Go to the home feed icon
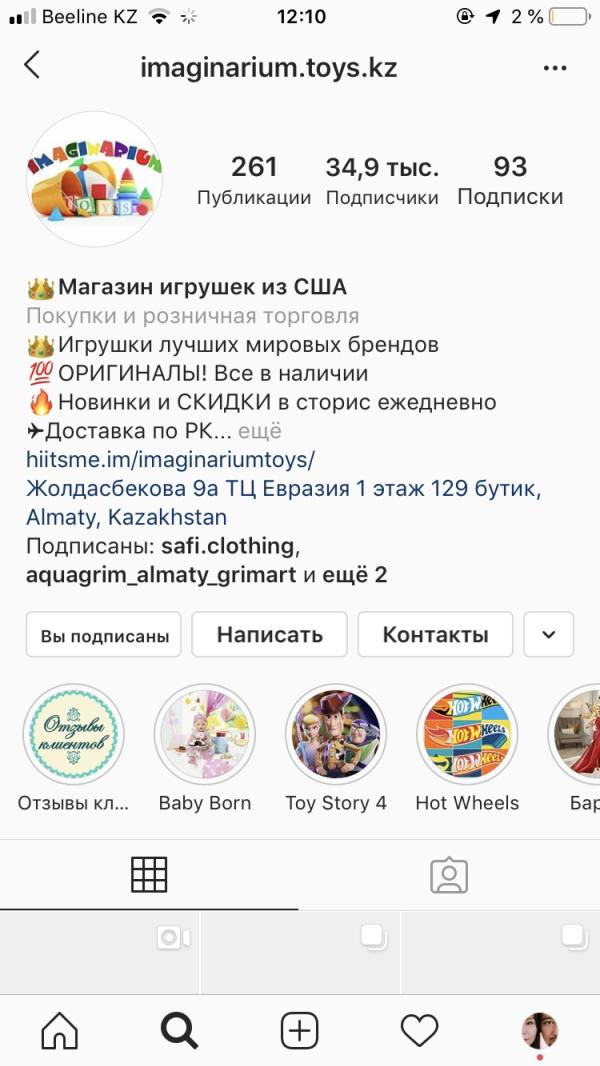The image size is (600, 1066). coord(60,1031)
